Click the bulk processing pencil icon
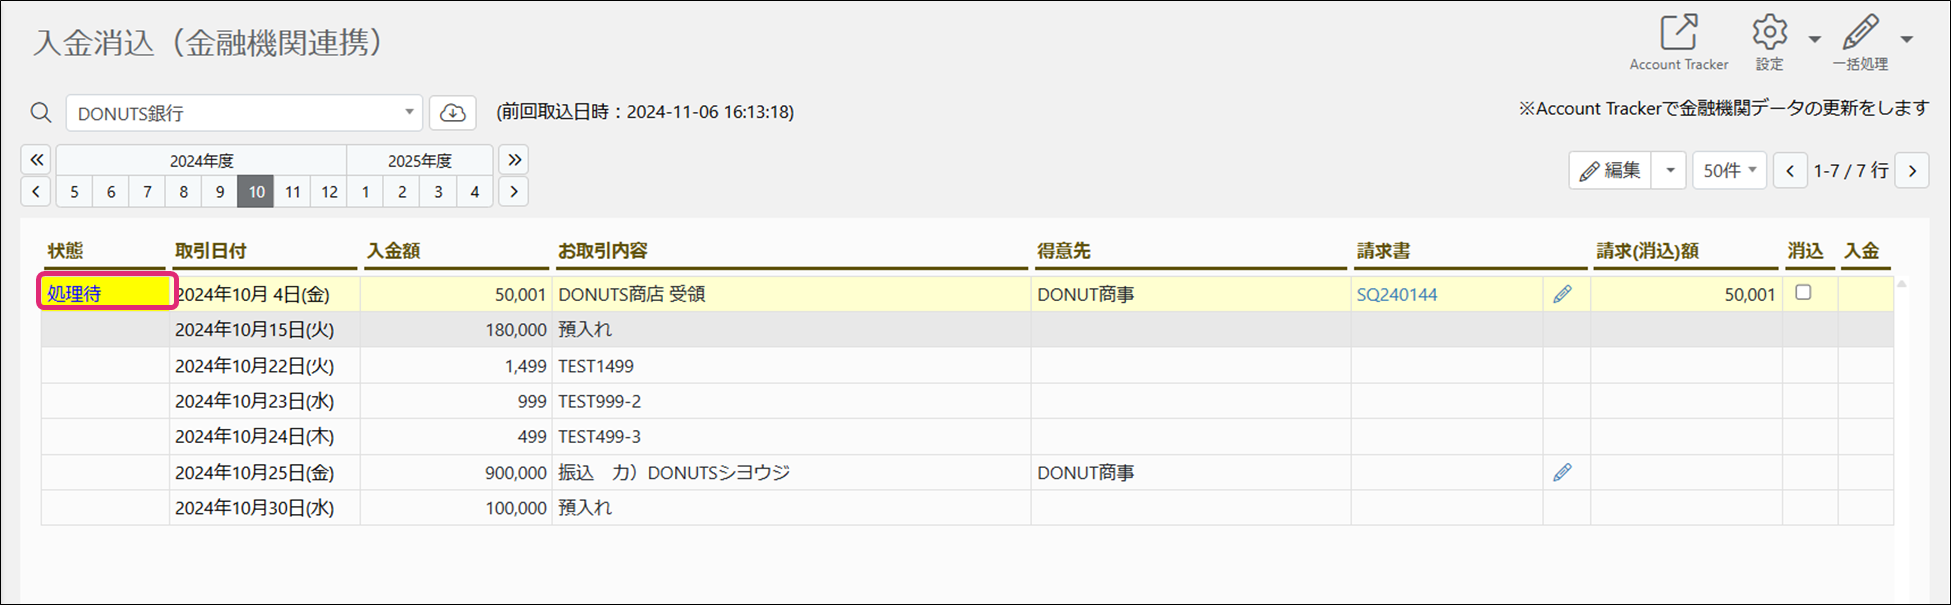This screenshot has width=1951, height=605. coord(1860,33)
